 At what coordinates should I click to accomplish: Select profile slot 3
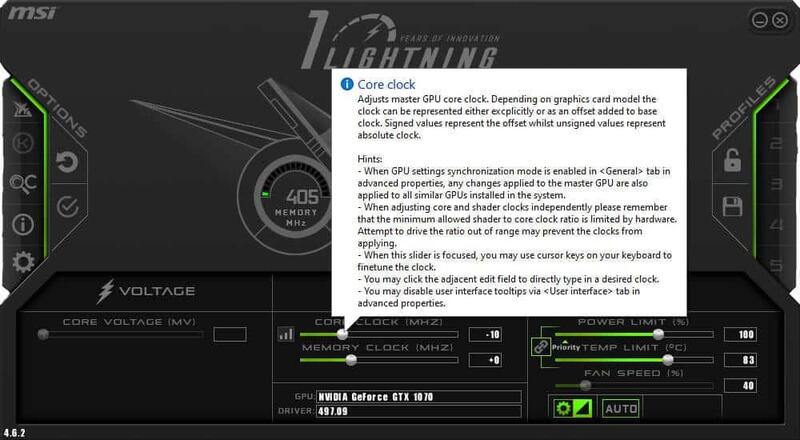pyautogui.click(x=776, y=184)
